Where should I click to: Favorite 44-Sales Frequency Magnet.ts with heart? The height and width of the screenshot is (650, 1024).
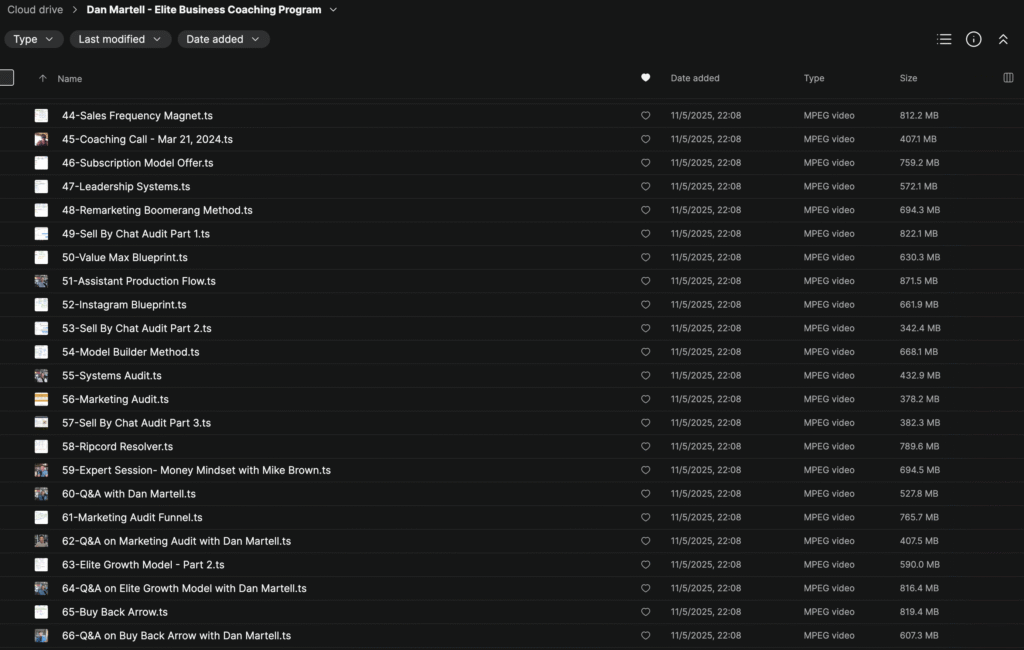[645, 116]
